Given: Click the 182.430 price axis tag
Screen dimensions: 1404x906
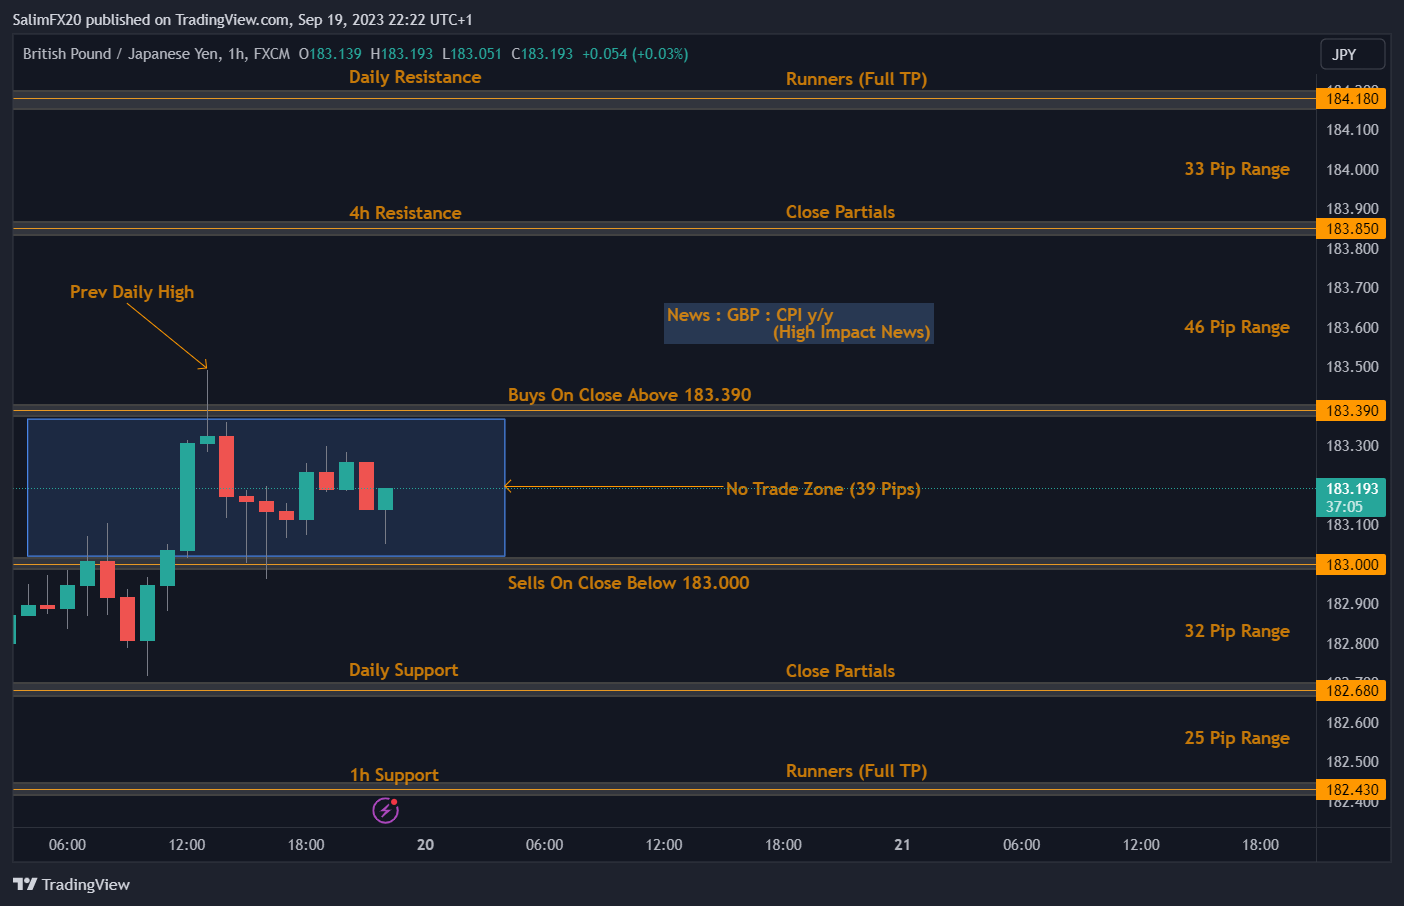Looking at the screenshot, I should (1352, 790).
